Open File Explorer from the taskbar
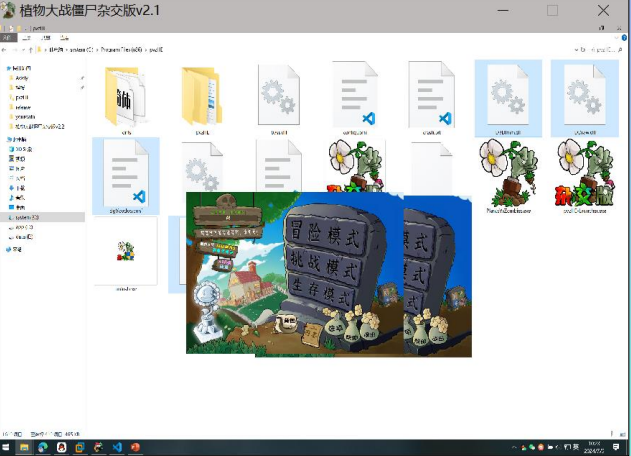This screenshot has width=631, height=456. tap(24, 447)
